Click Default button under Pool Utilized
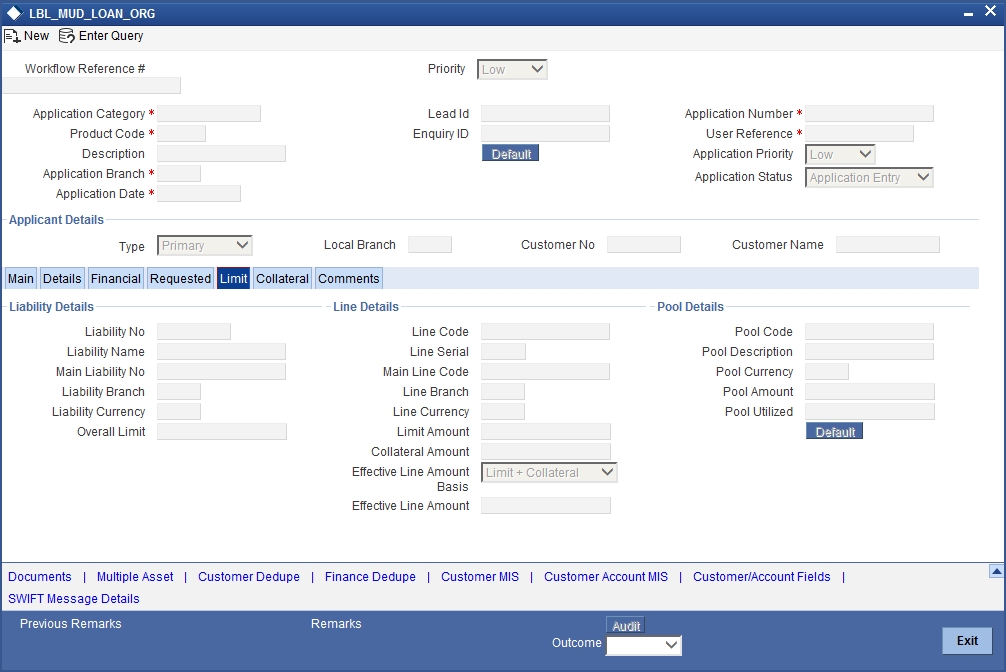 (835, 431)
